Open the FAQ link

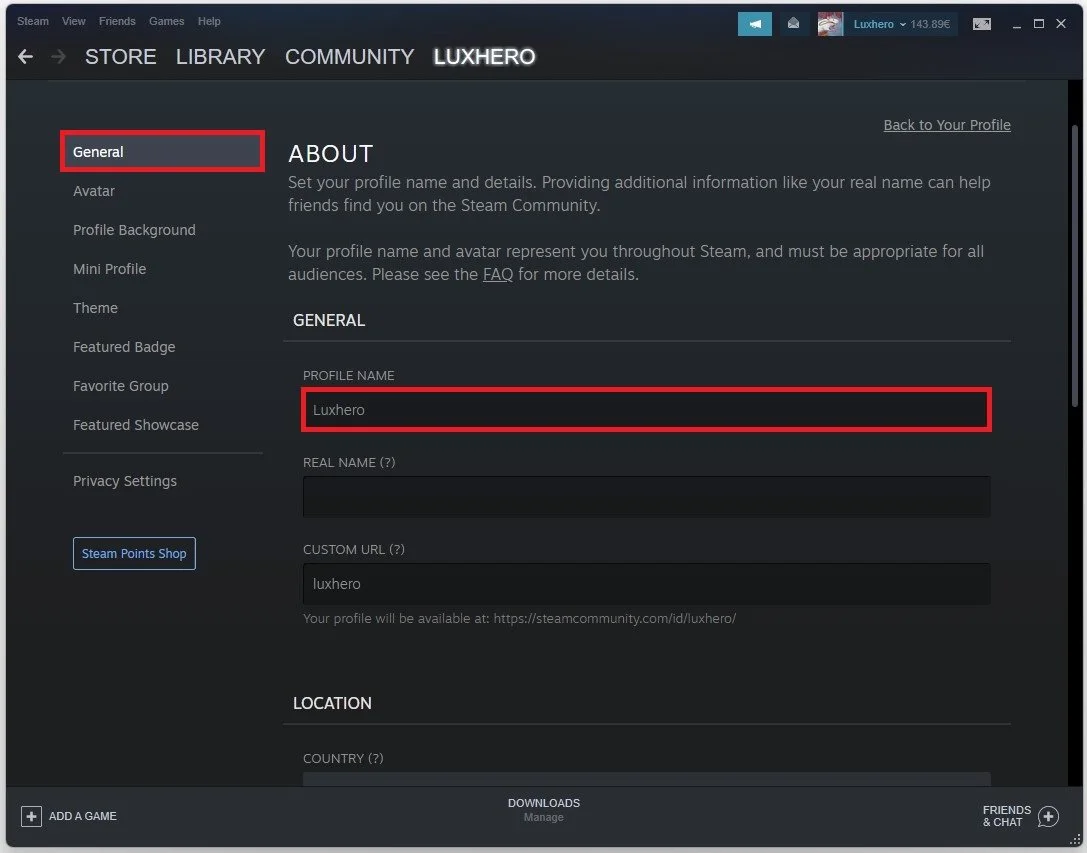[x=498, y=275]
